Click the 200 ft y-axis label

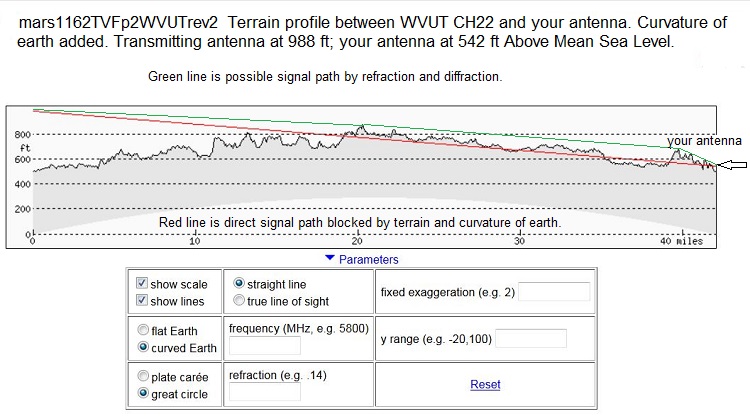[x=22, y=209]
